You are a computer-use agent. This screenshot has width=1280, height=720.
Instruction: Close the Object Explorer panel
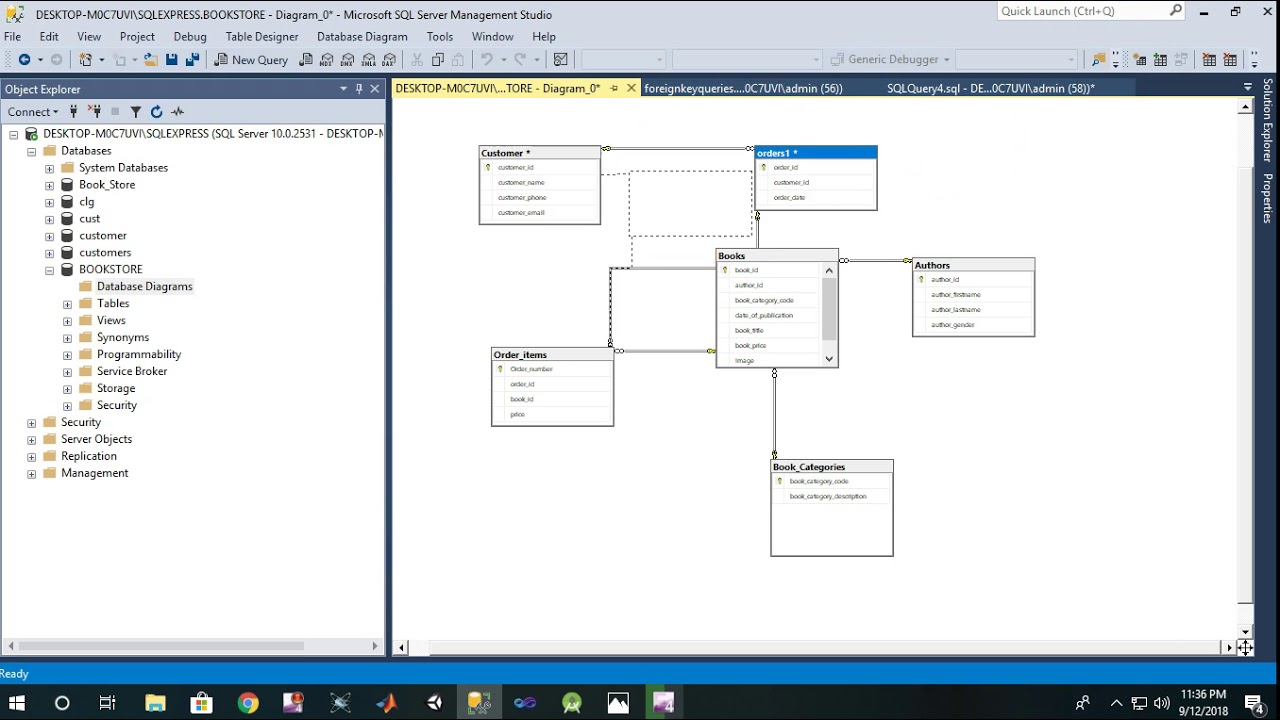(x=375, y=89)
